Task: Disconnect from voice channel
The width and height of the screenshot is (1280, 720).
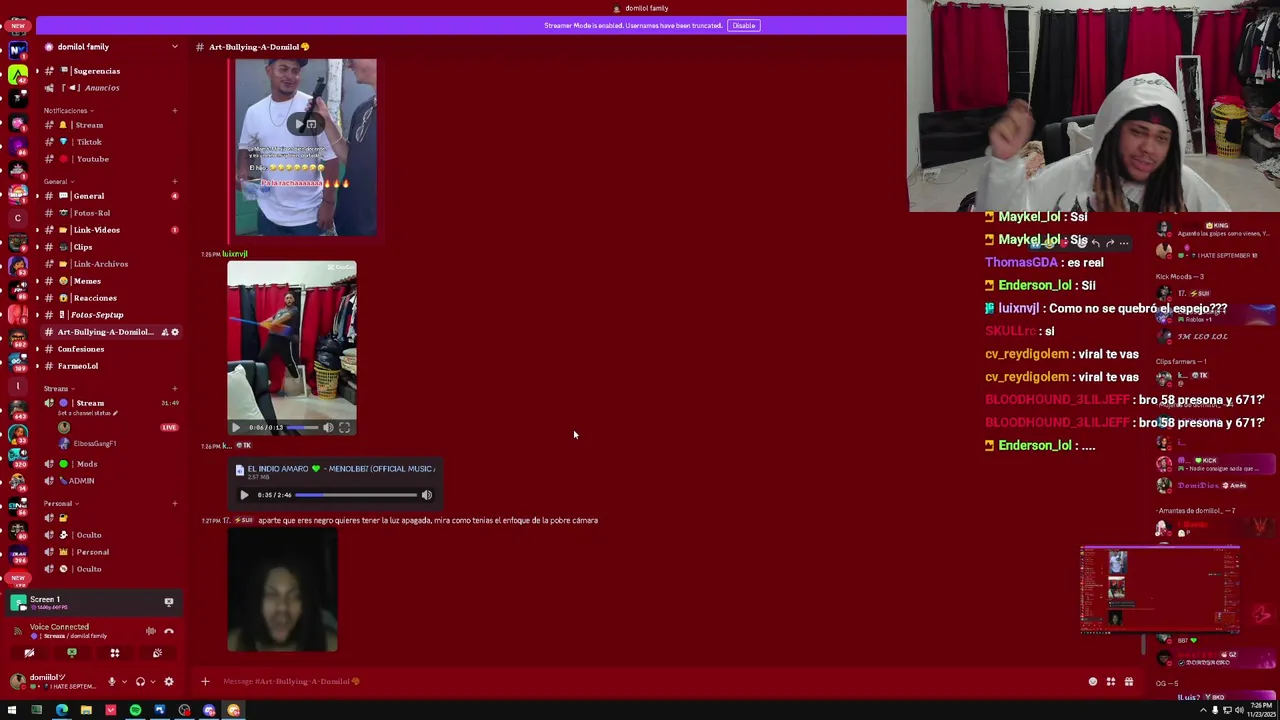Action: coord(169,631)
